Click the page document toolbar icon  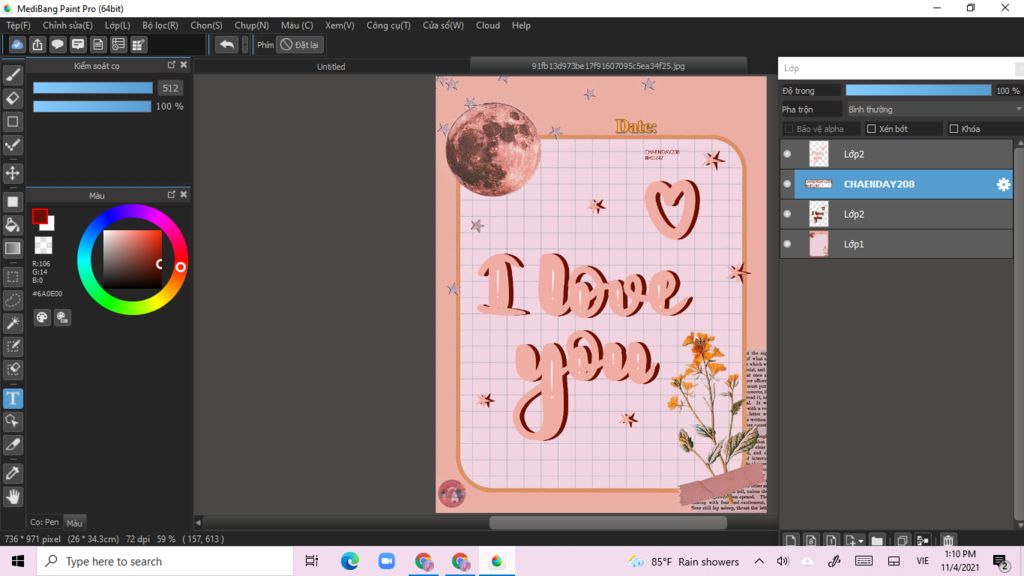point(98,44)
